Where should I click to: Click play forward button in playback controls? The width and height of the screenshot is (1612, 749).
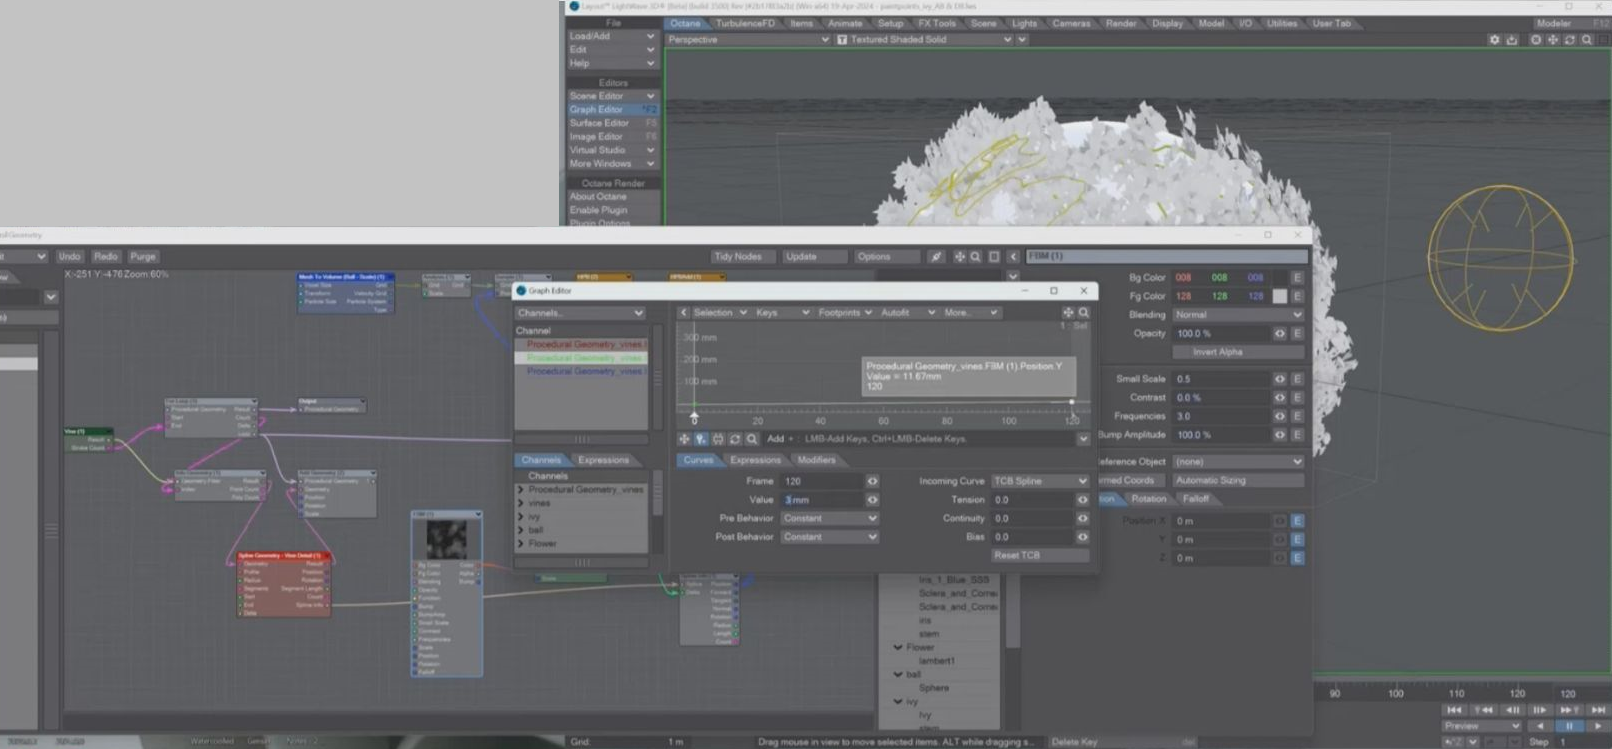(x=1598, y=726)
